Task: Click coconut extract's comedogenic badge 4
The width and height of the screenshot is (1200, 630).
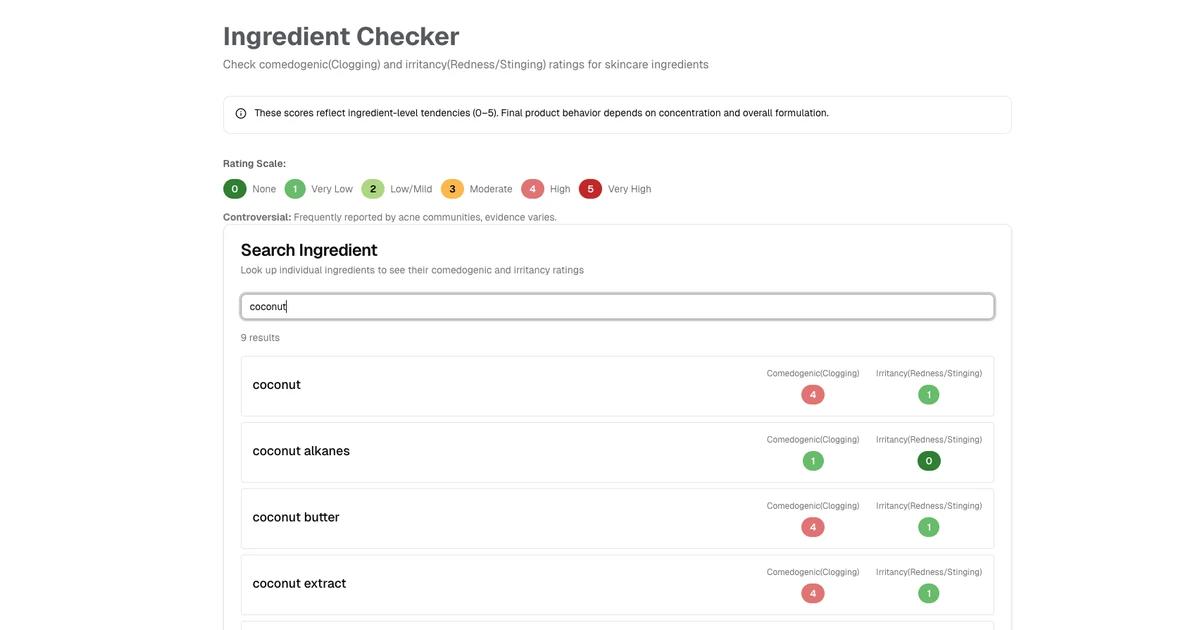Action: click(813, 593)
